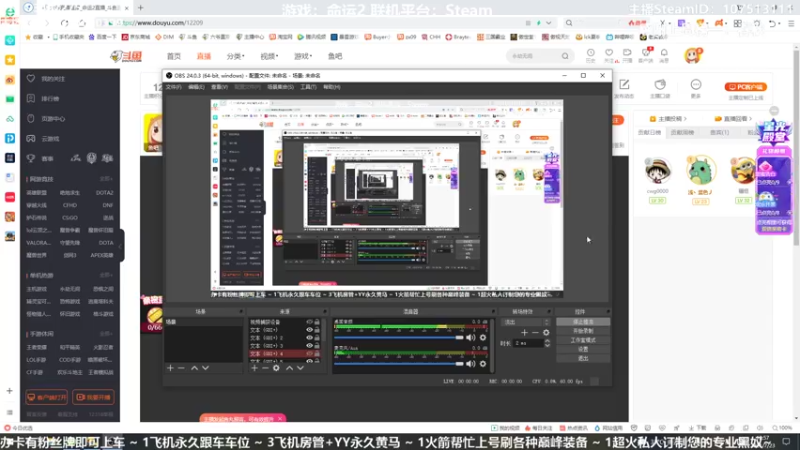Toggle visibility eye of 文本 (GDI+) 2 source
This screenshot has width=800, height=450.
pyautogui.click(x=309, y=338)
